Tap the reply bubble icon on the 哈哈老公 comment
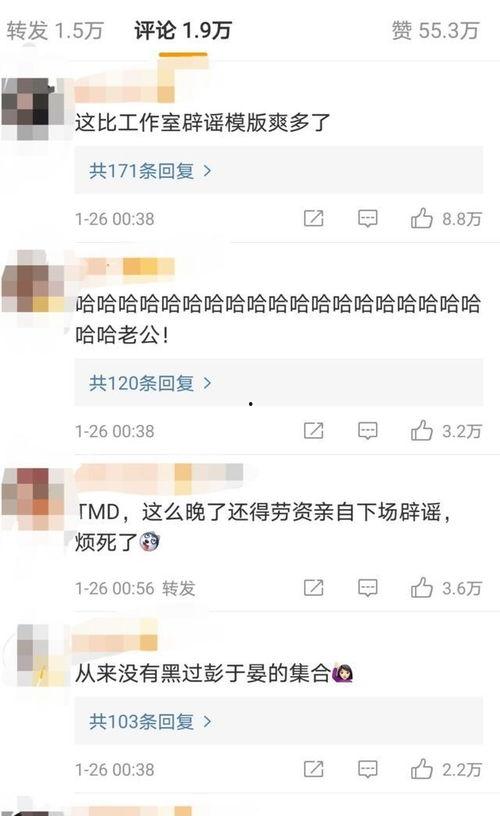 [367, 431]
